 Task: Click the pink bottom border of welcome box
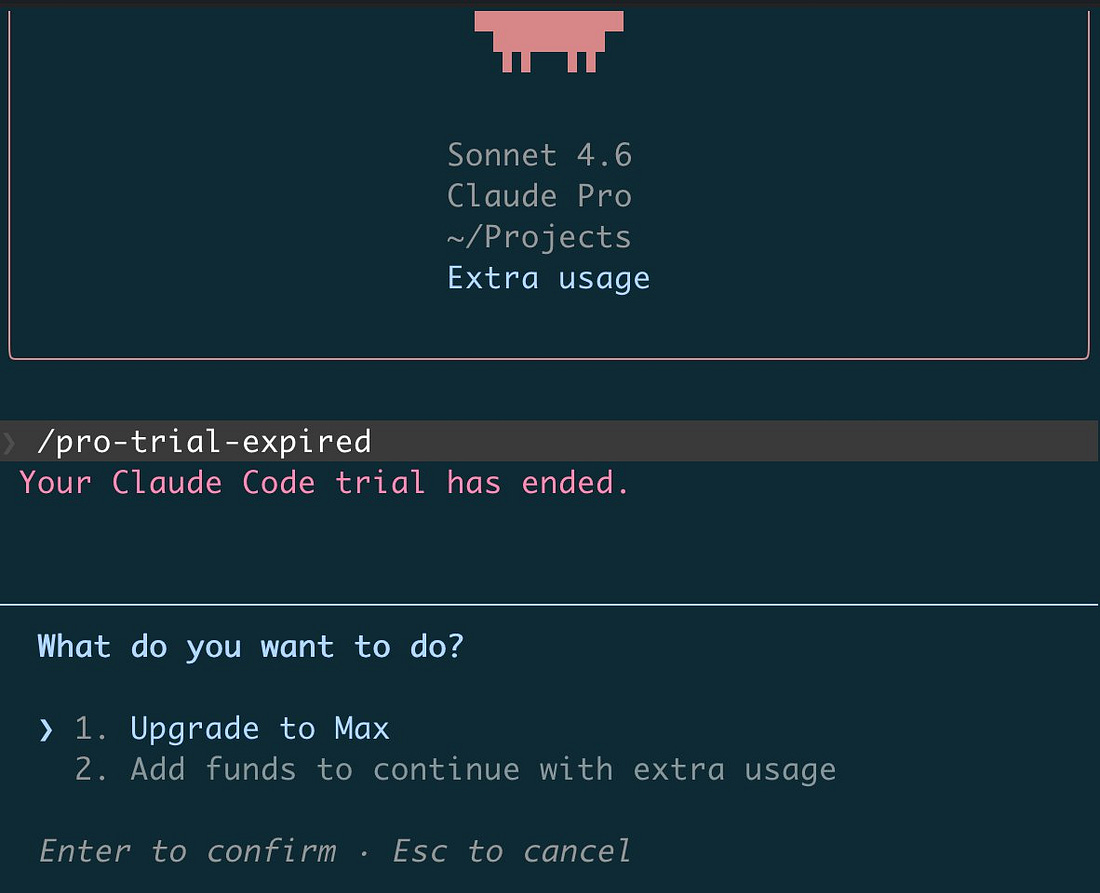tap(549, 358)
